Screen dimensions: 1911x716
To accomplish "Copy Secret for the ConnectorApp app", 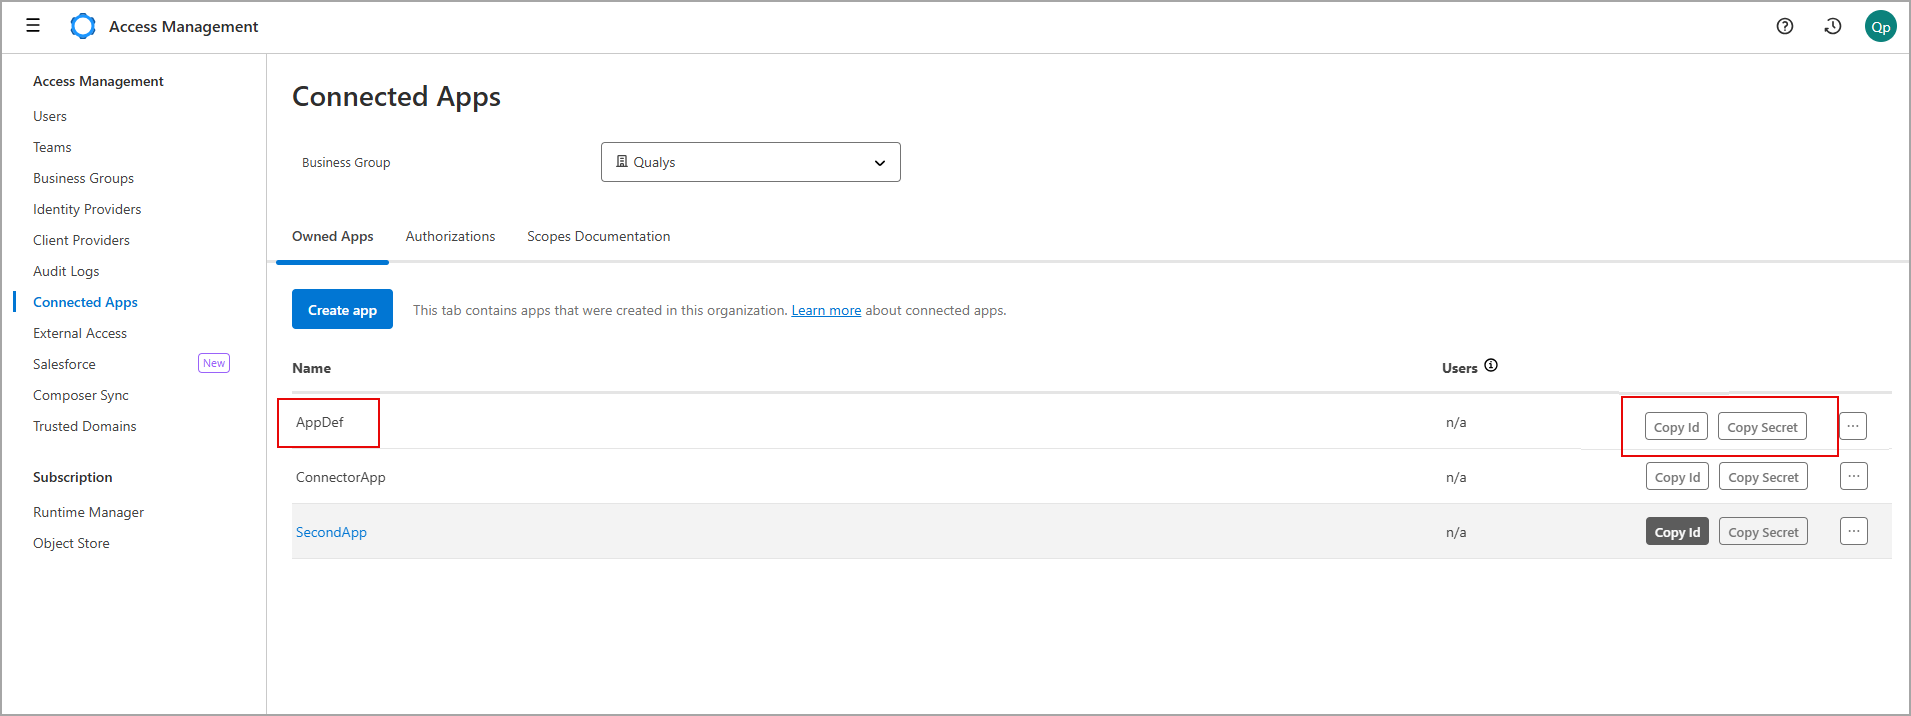I will [1763, 477].
